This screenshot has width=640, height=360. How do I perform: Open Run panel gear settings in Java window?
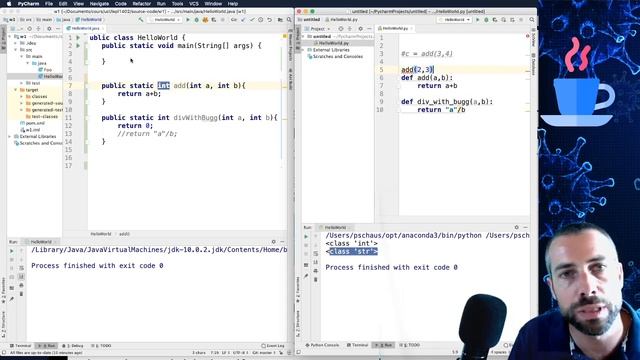tap(273, 242)
